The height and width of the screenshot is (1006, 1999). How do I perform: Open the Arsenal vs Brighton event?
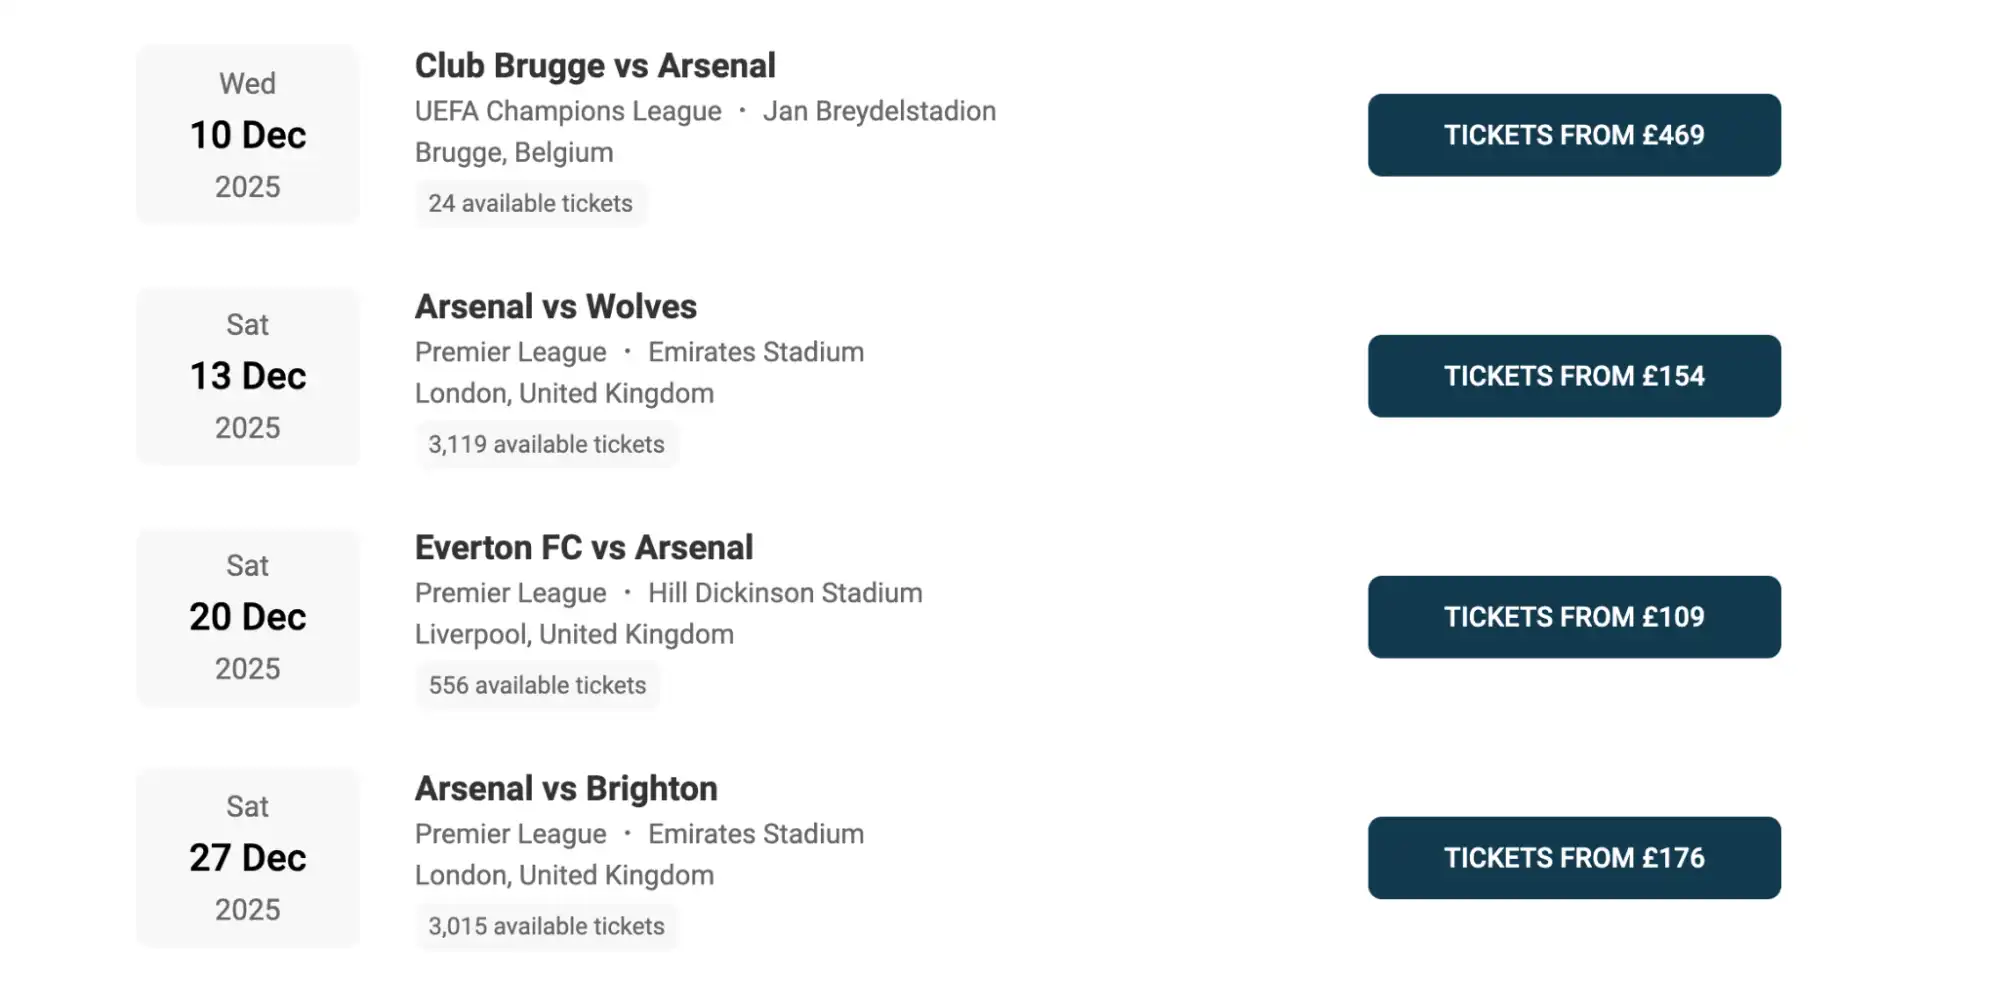(x=565, y=788)
